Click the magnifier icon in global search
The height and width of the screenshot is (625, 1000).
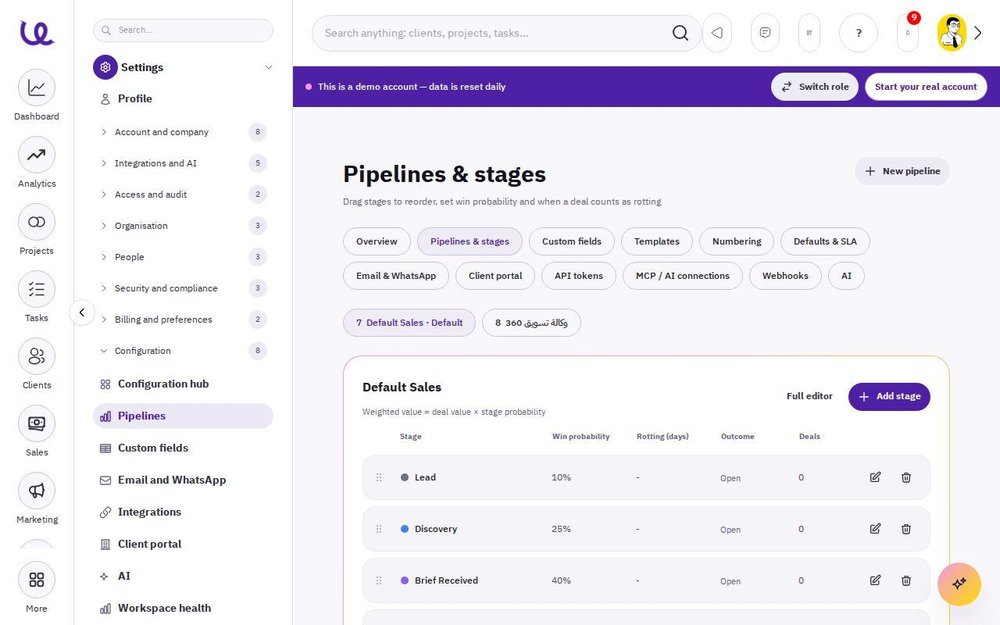click(680, 33)
